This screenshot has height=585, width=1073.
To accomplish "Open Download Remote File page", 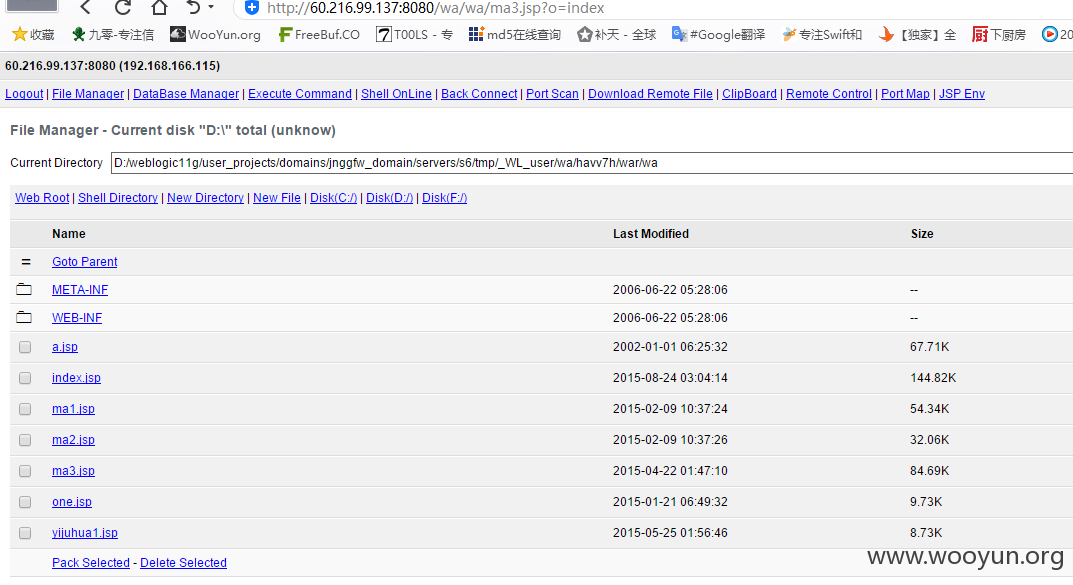I will click(x=650, y=94).
